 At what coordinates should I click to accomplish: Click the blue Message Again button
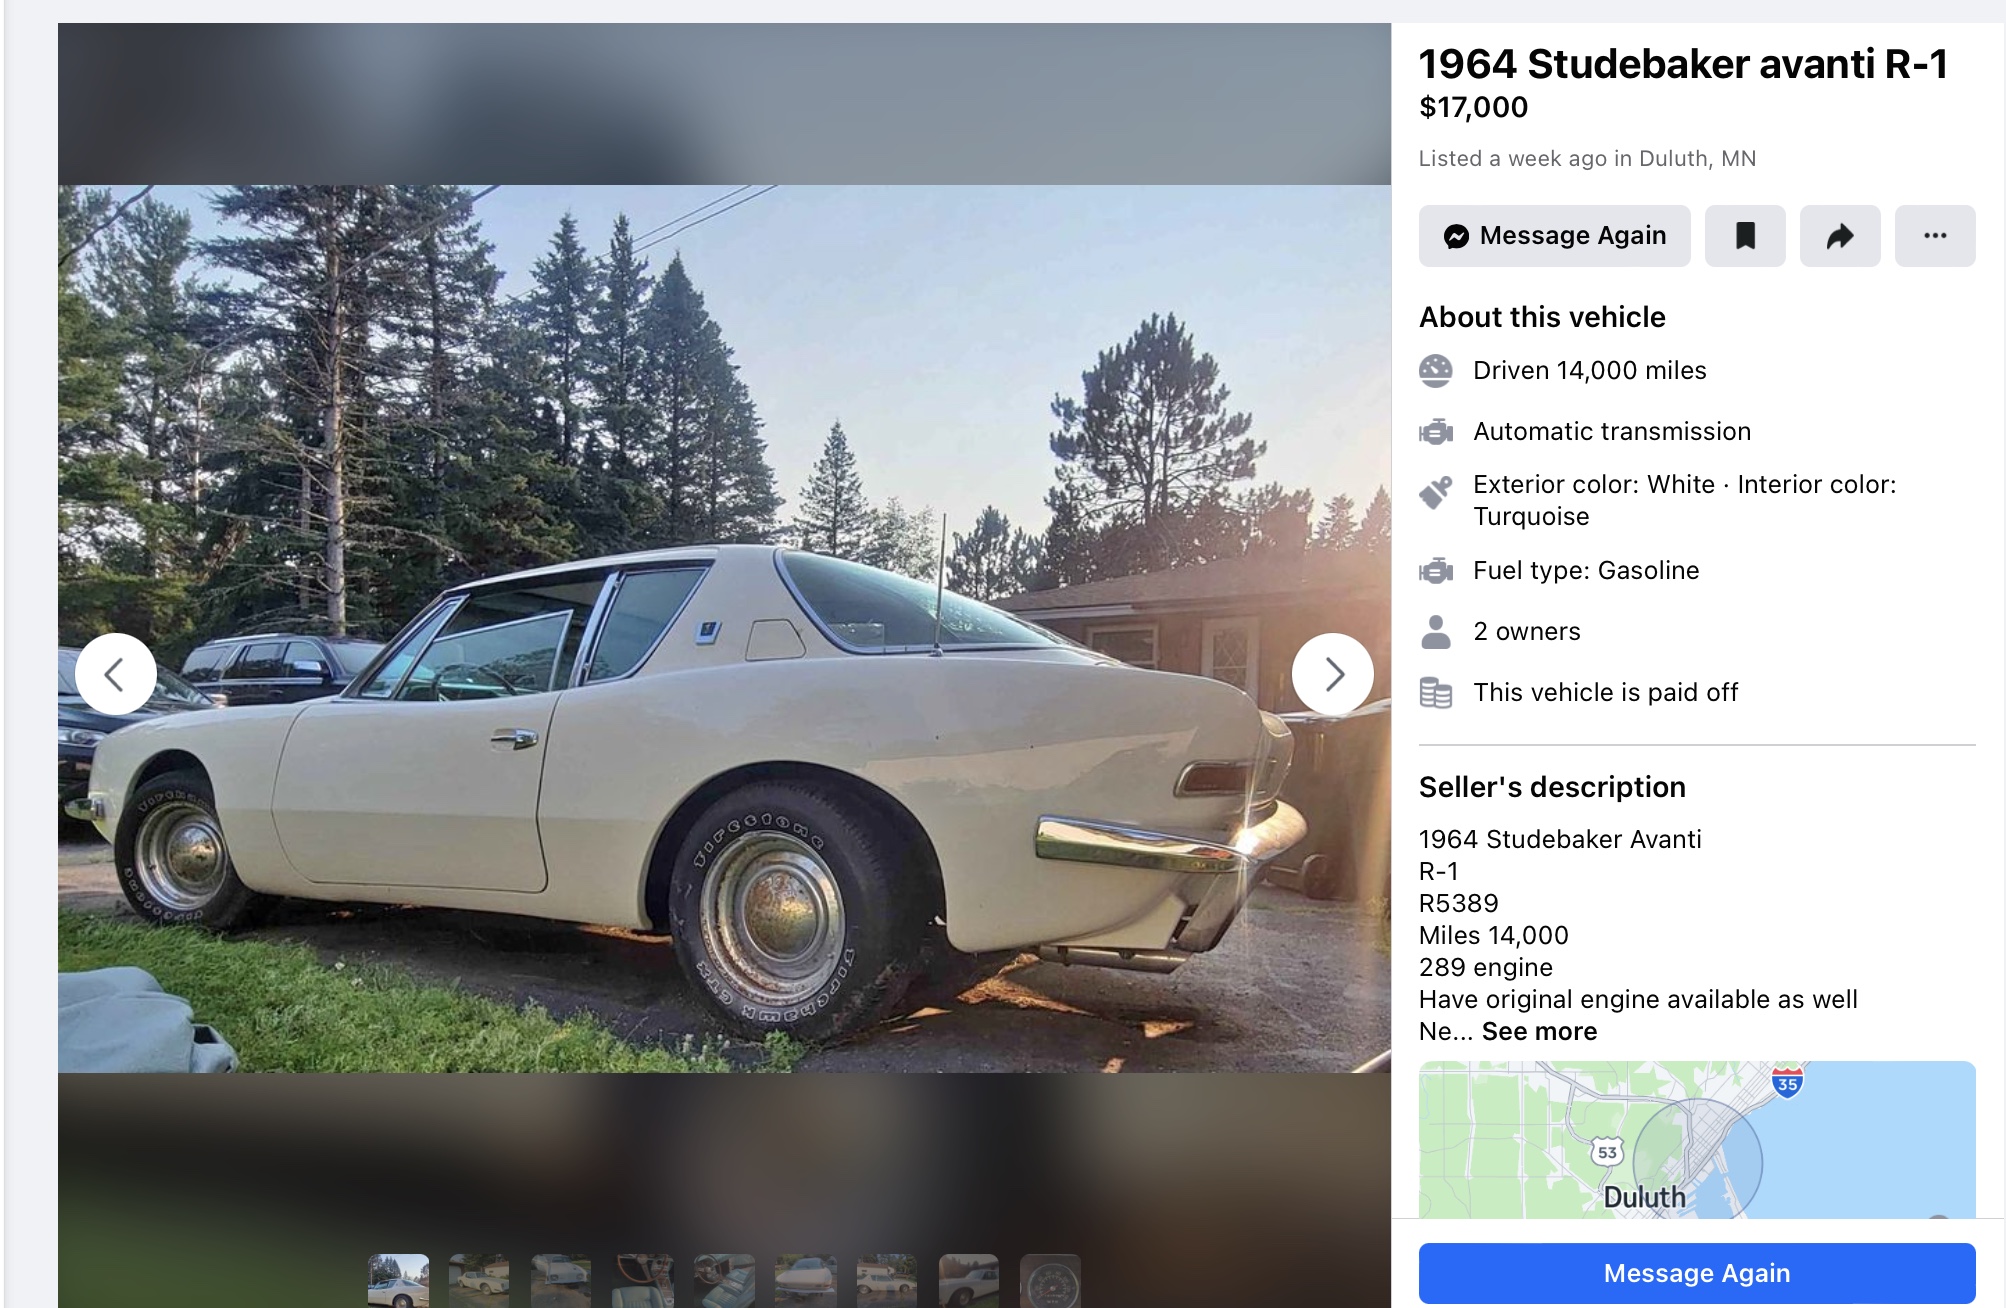click(1696, 1273)
